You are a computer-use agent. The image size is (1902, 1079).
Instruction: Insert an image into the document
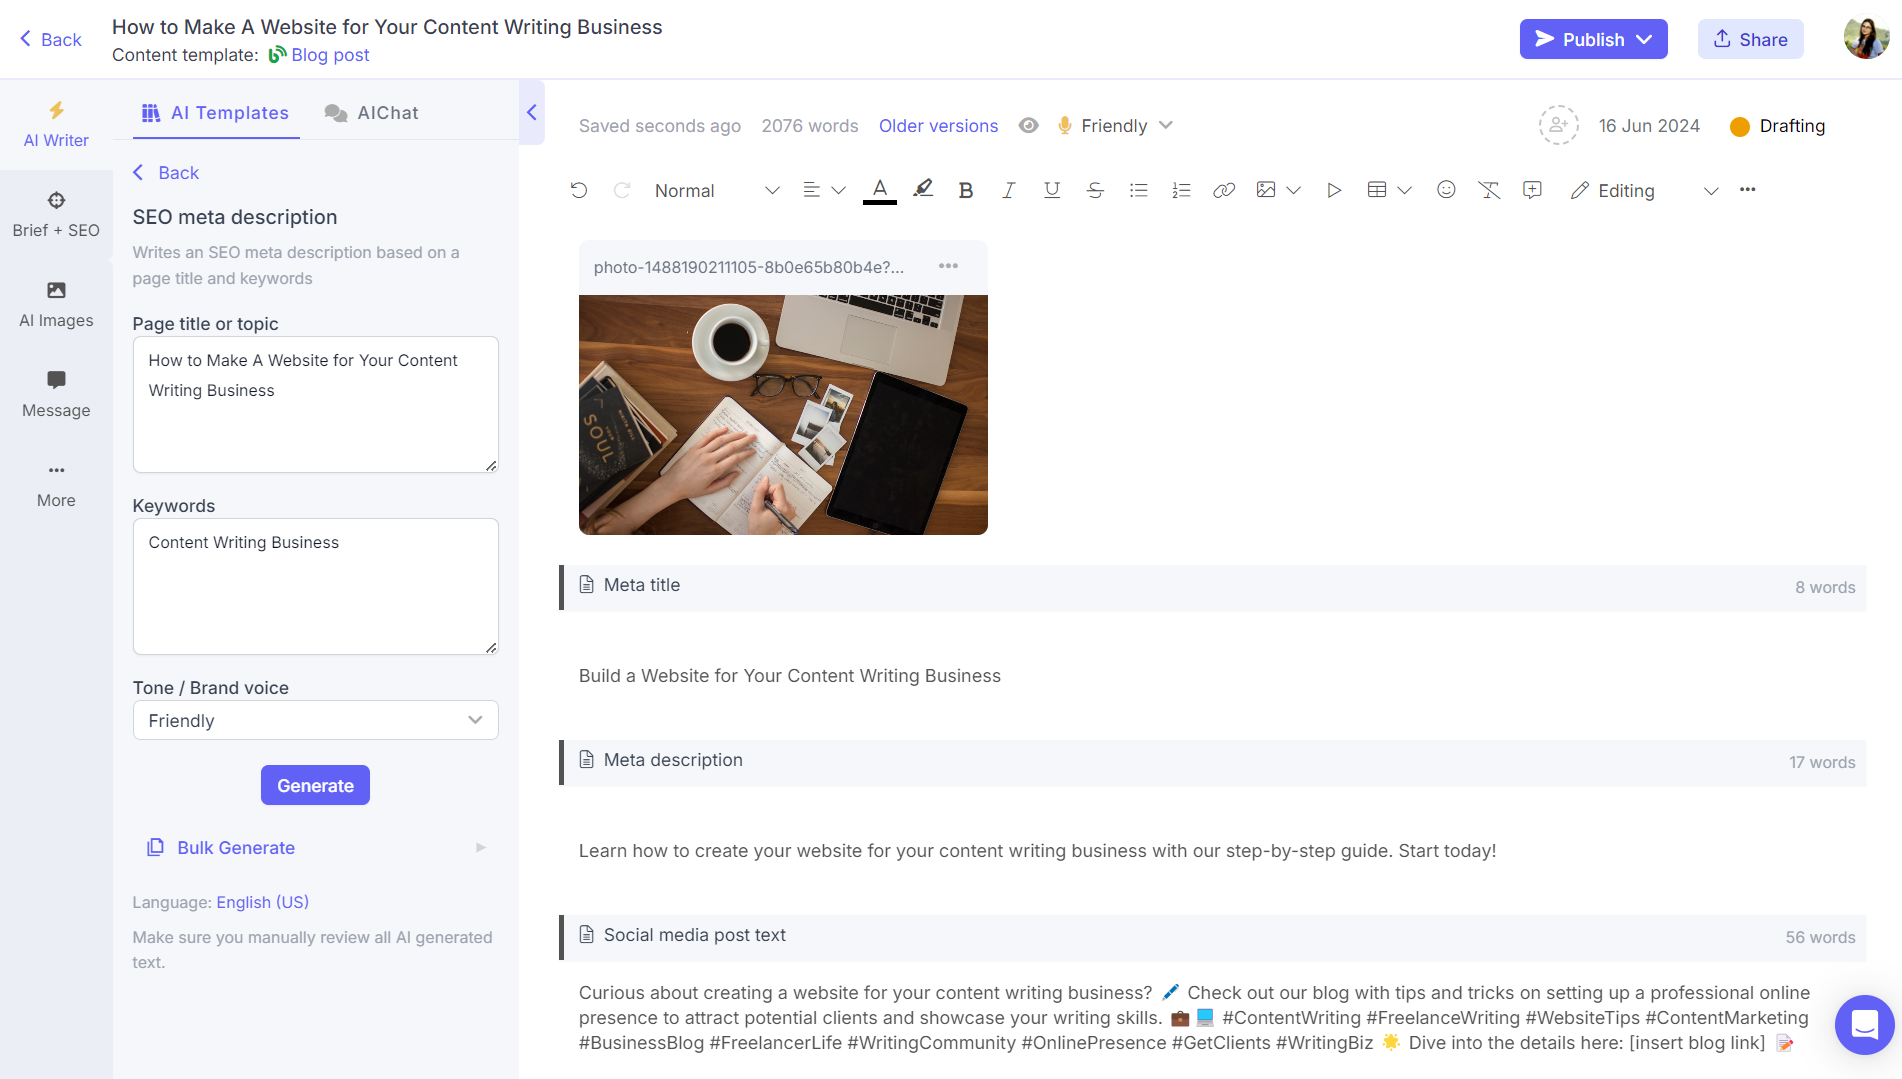(1267, 189)
